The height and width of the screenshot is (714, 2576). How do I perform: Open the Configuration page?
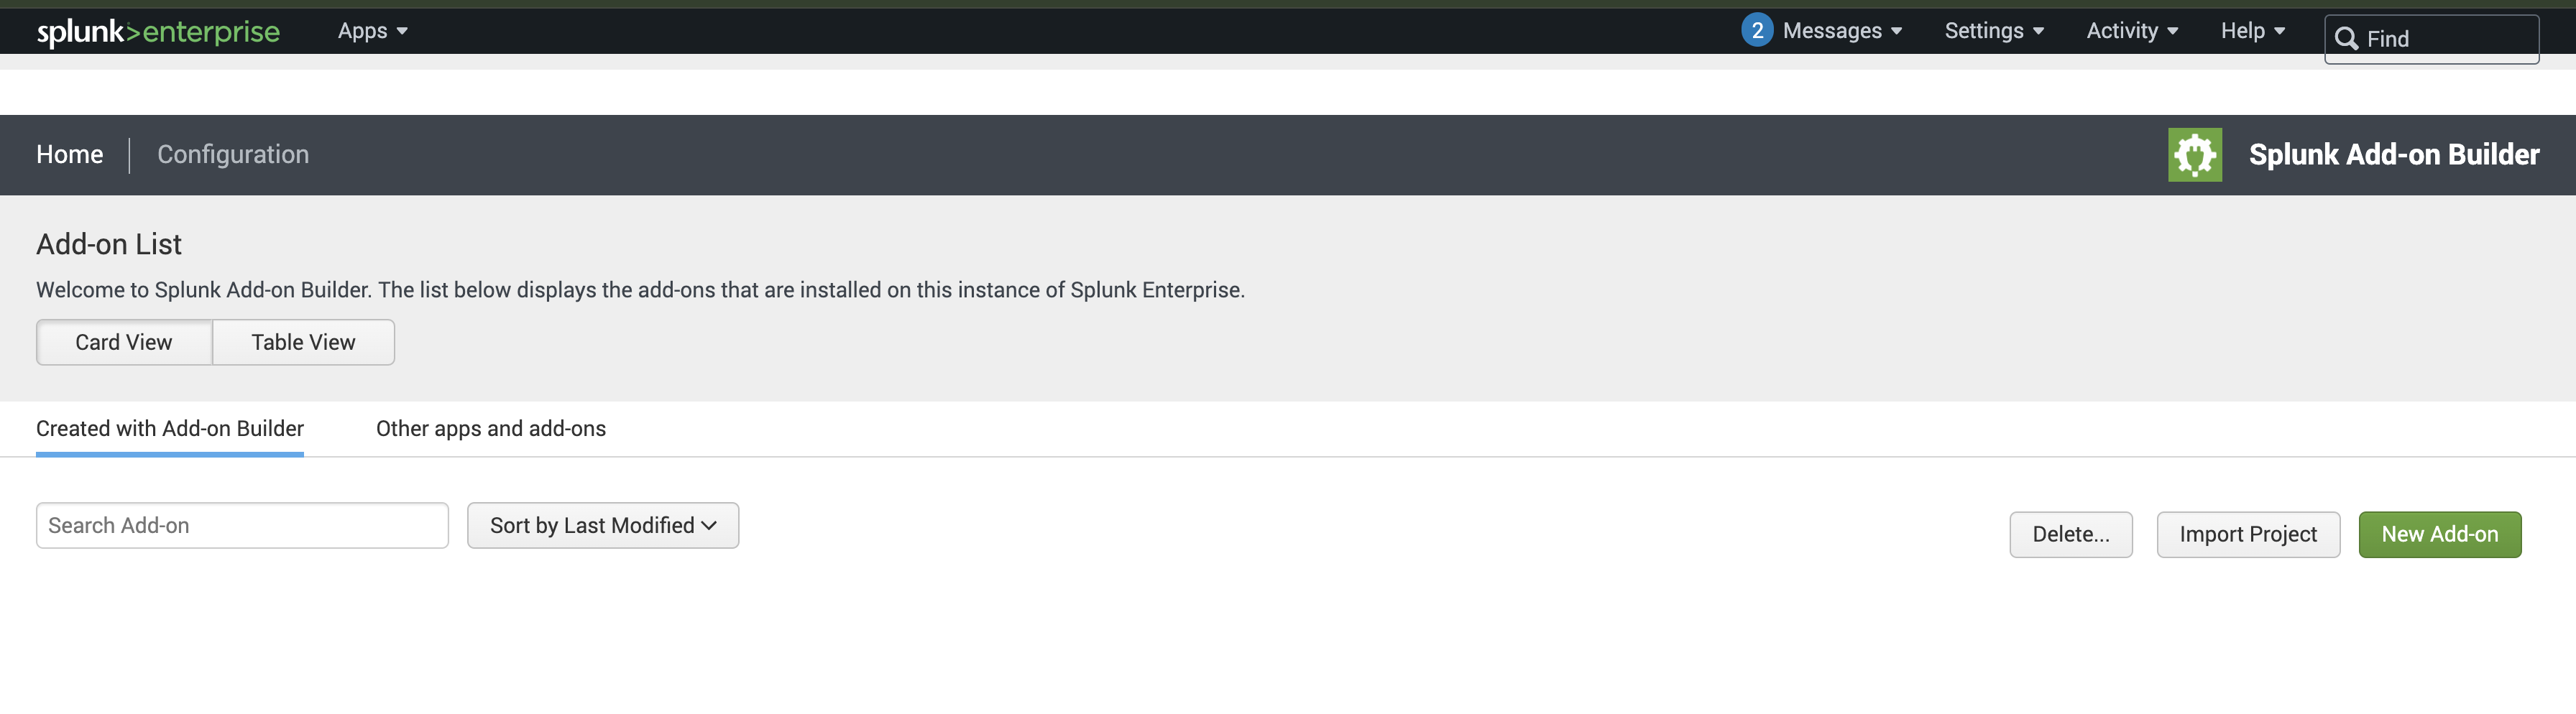[233, 154]
